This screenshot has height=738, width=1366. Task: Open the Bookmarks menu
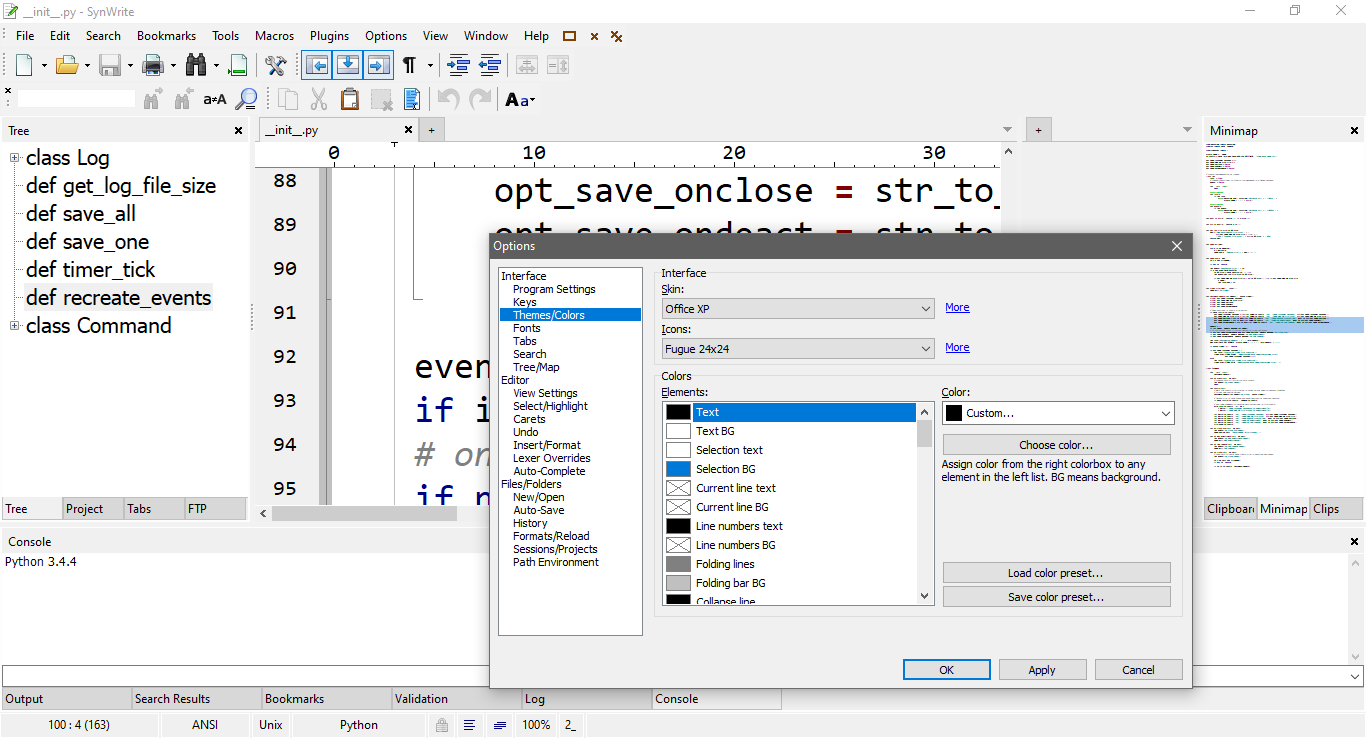pos(166,35)
